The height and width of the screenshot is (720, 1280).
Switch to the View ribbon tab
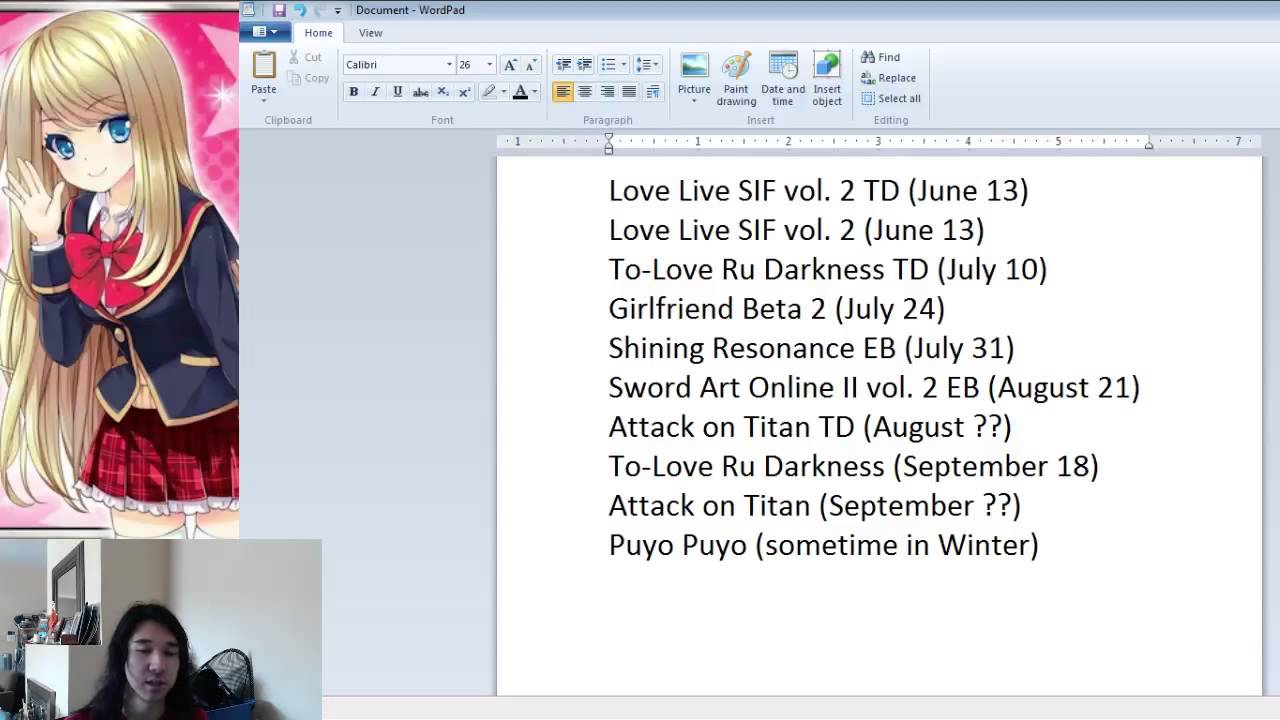[x=371, y=33]
